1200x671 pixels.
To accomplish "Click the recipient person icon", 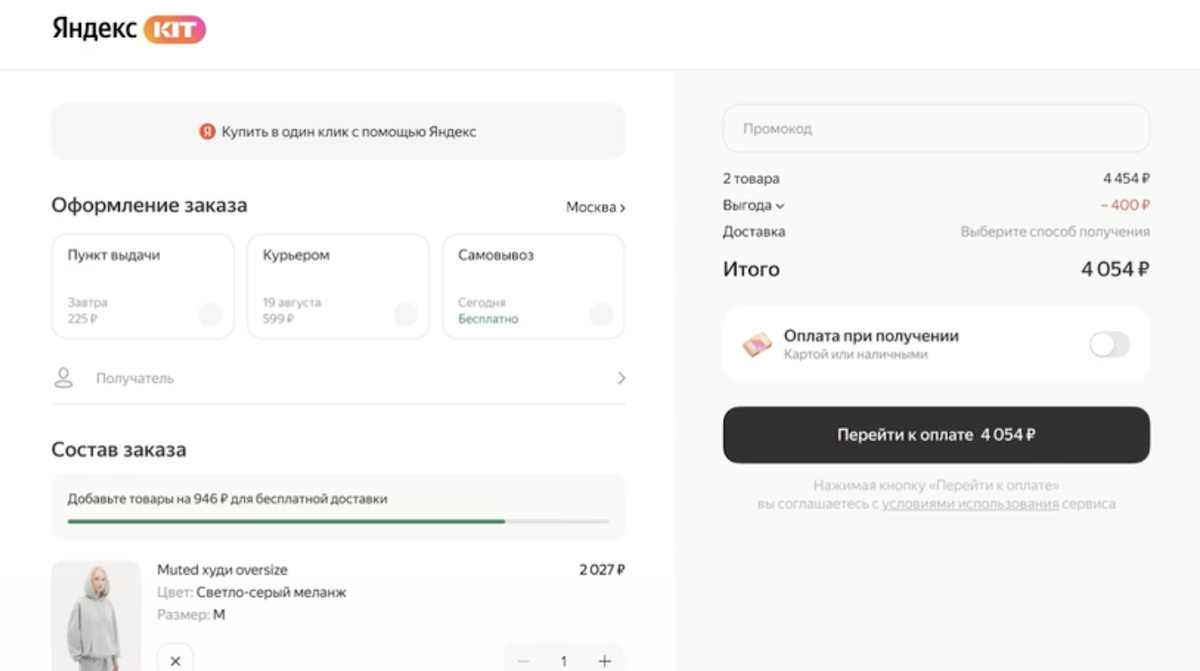I will (64, 378).
